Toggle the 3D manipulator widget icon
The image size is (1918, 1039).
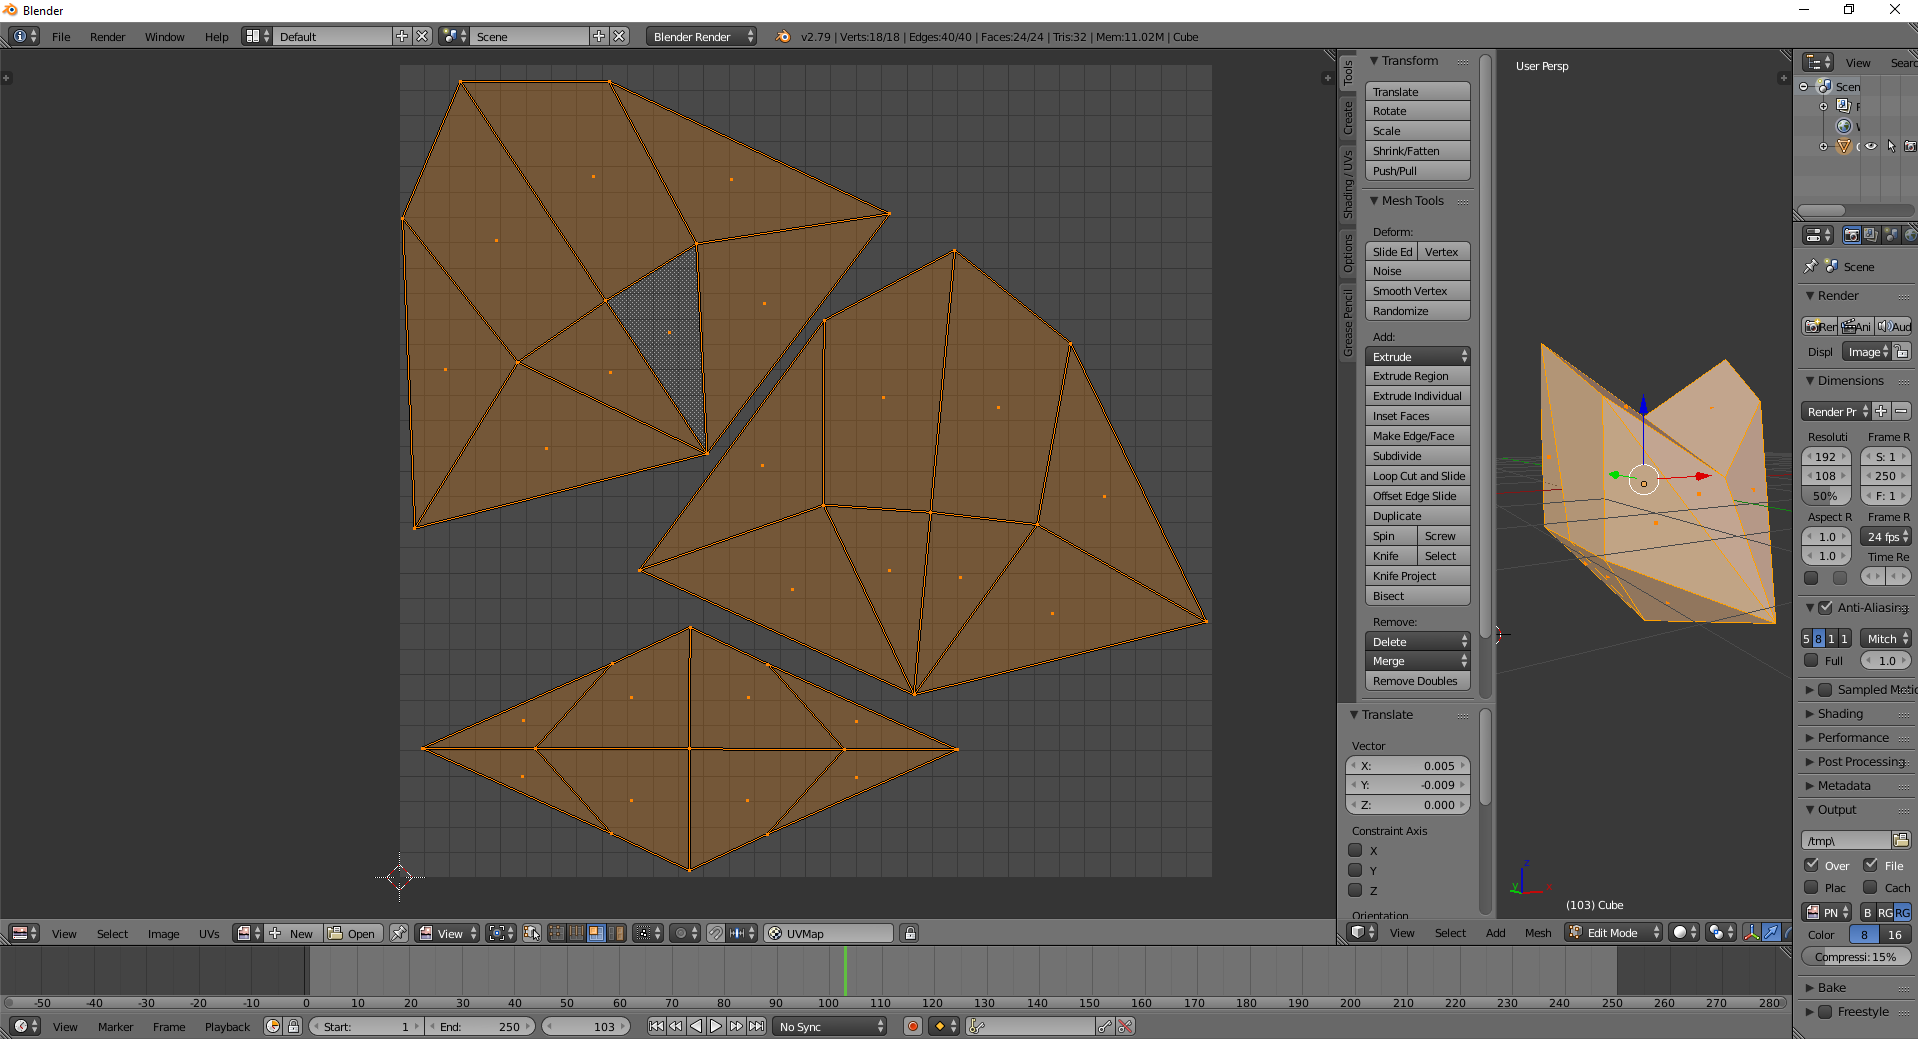point(1751,932)
